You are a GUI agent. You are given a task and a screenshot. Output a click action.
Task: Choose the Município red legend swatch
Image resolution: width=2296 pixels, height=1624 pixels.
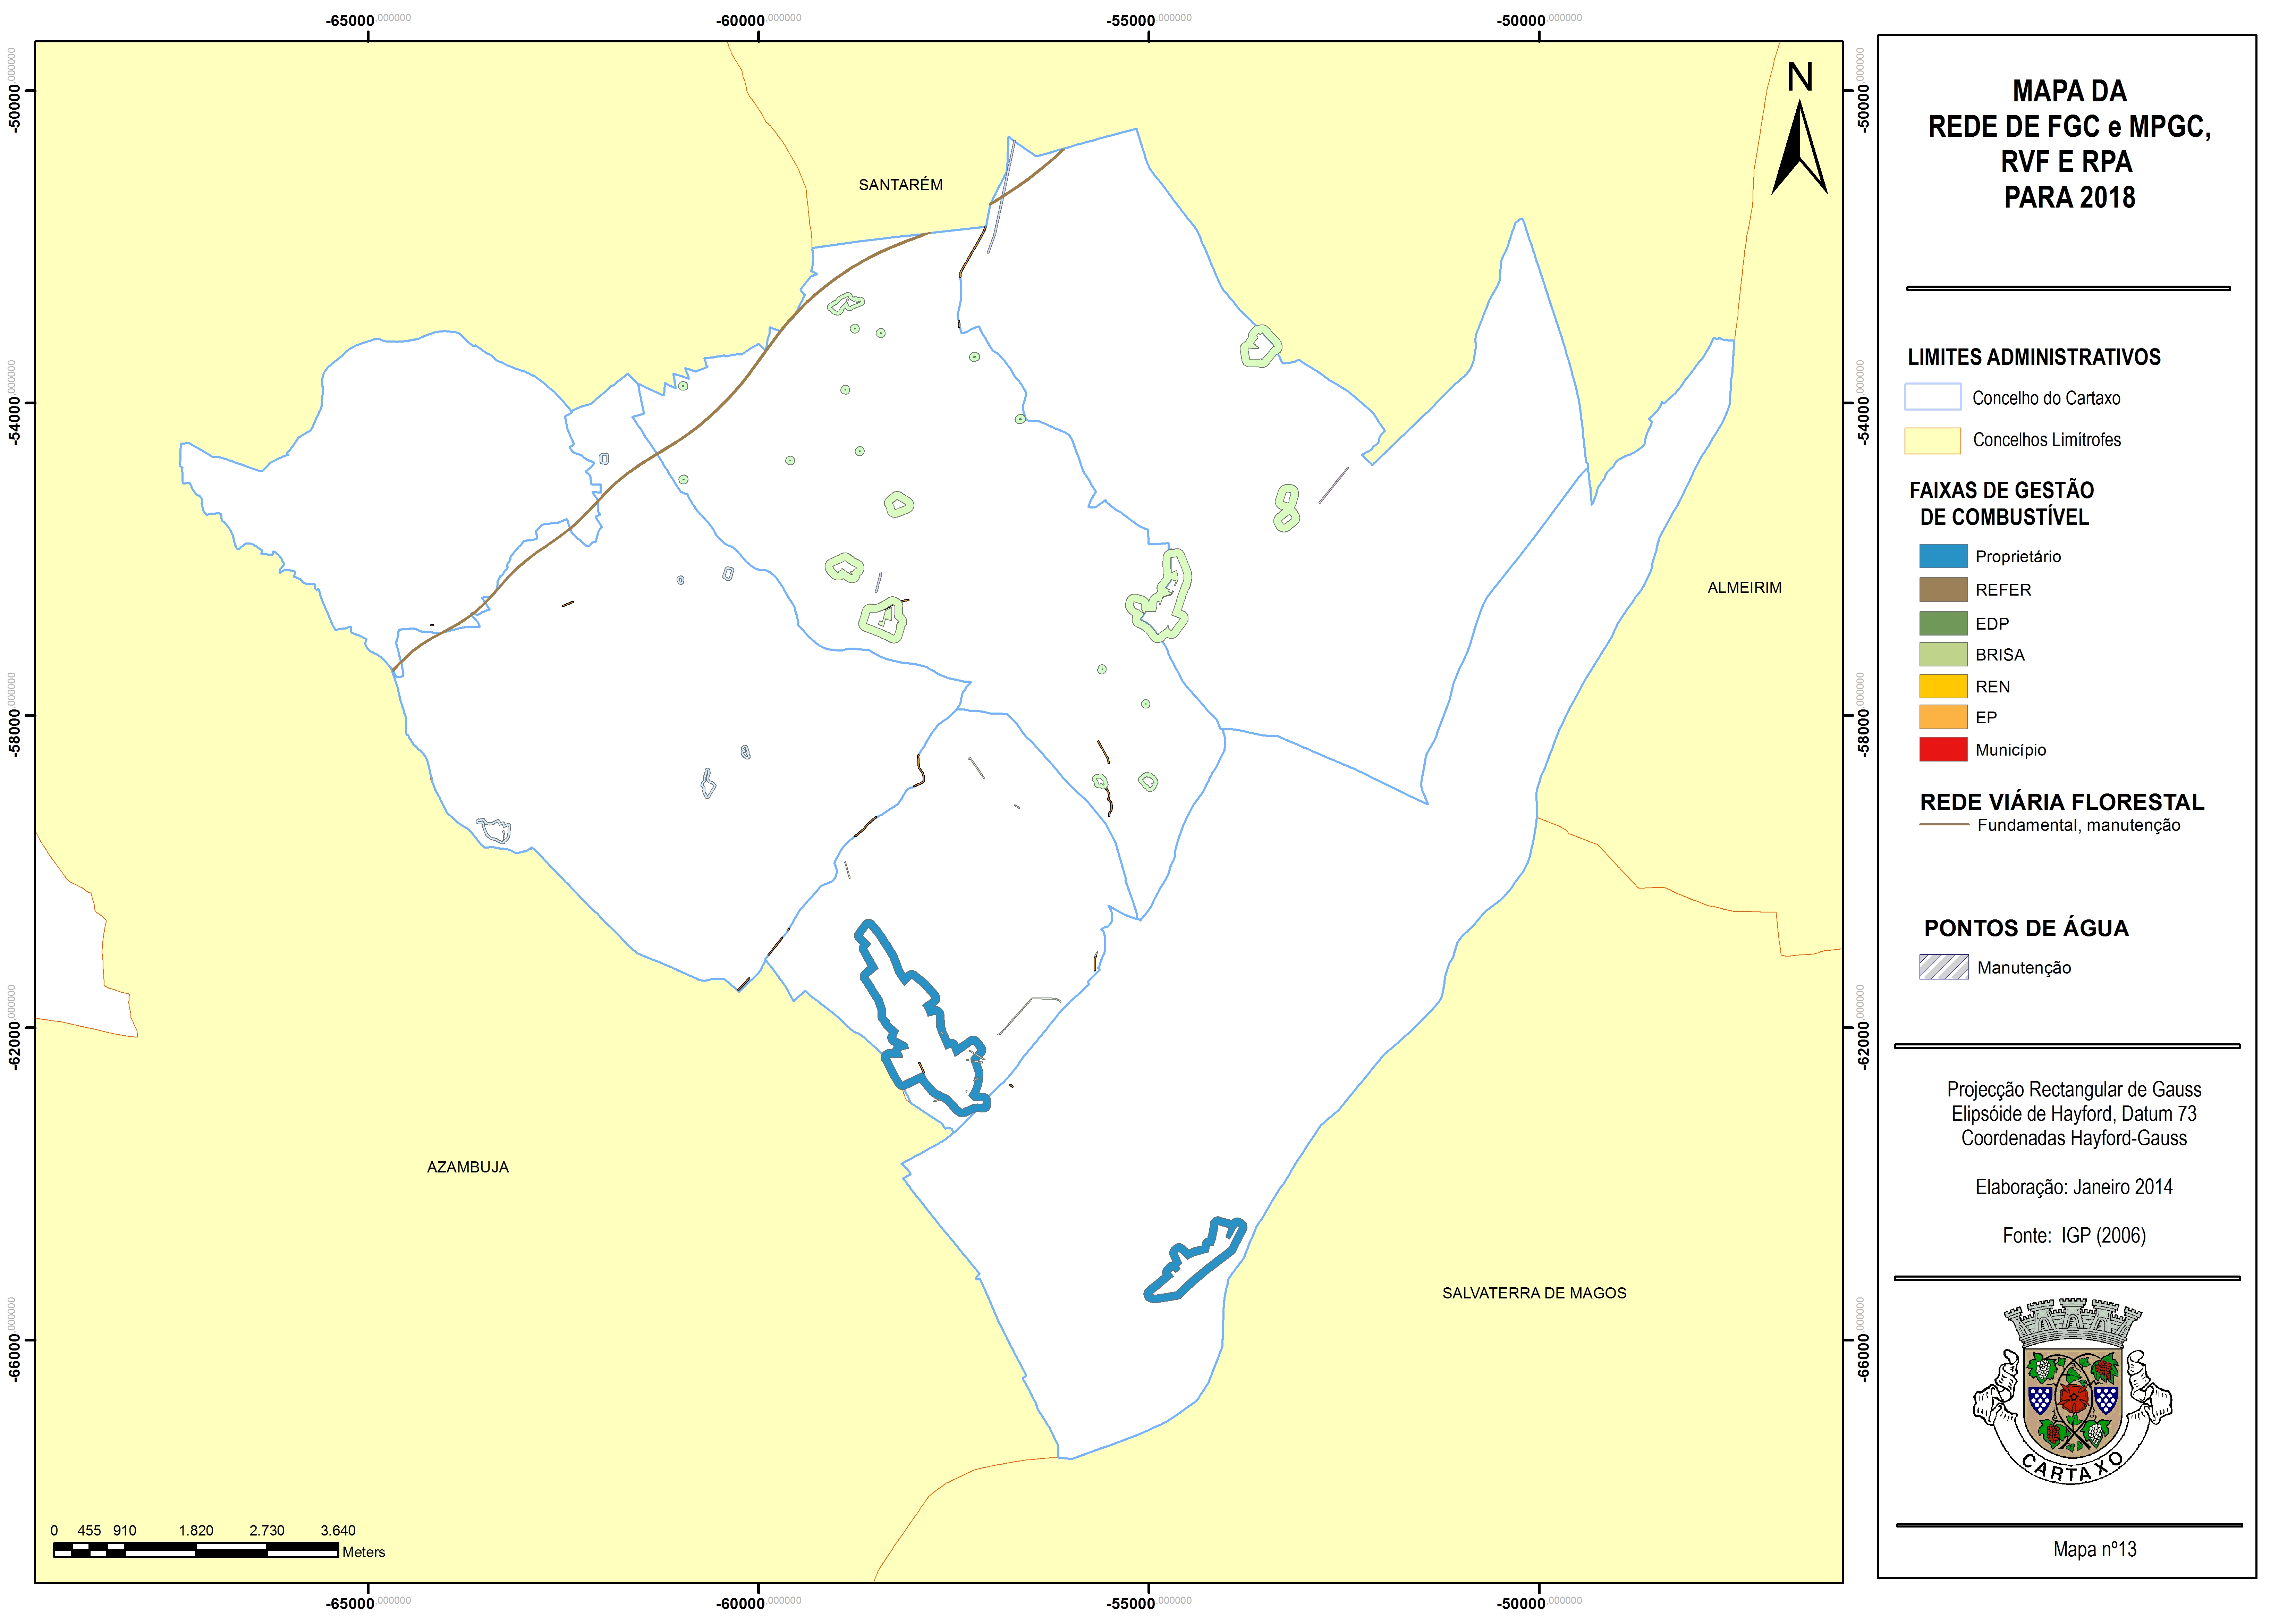(x=1943, y=749)
